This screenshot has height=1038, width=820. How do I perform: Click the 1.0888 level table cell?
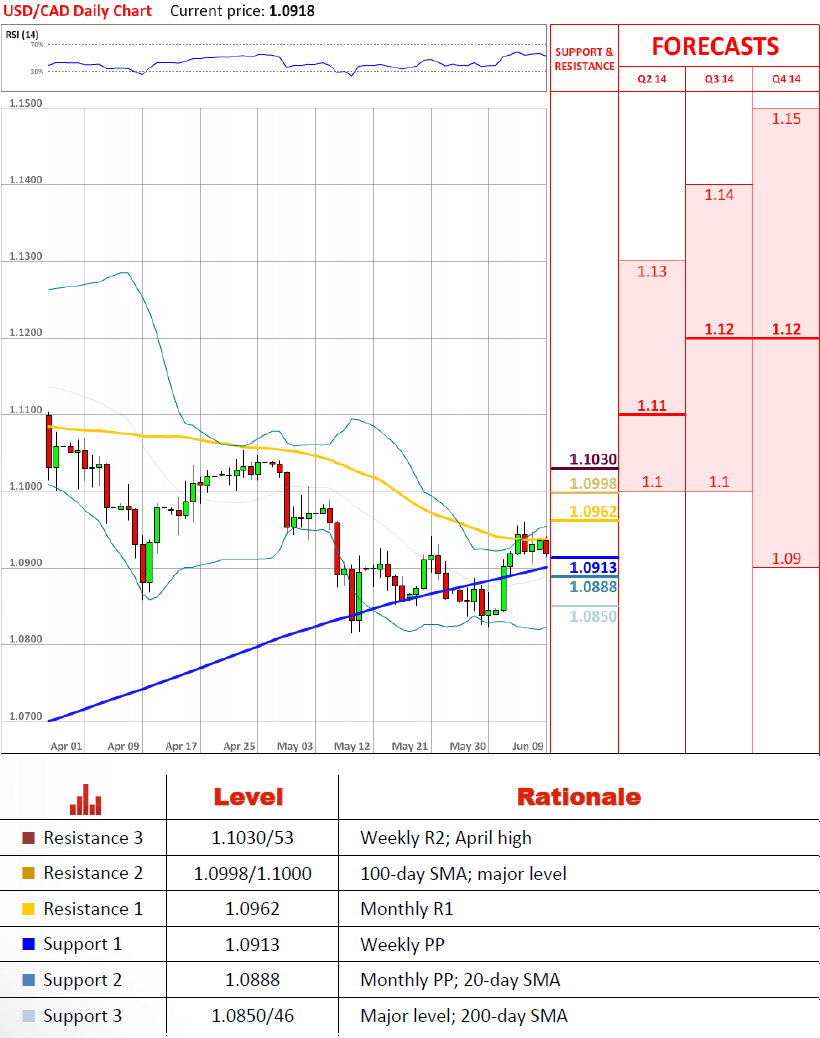pyautogui.click(x=252, y=980)
